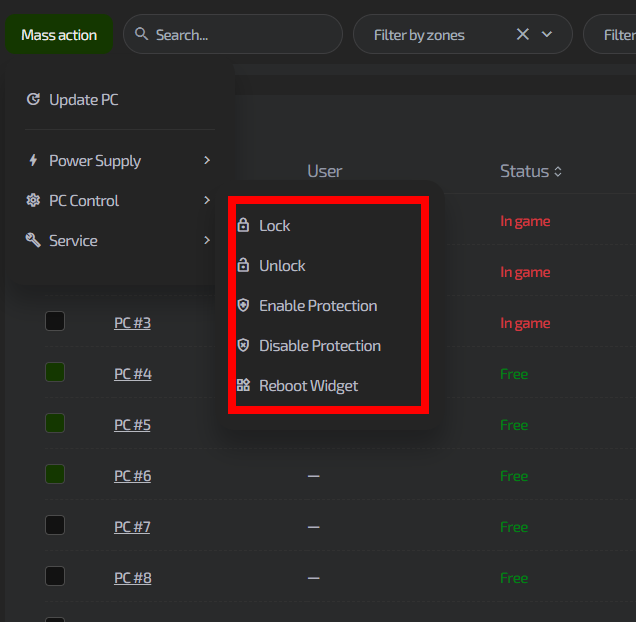Open the Filter by zones dropdown arrow

point(547,35)
